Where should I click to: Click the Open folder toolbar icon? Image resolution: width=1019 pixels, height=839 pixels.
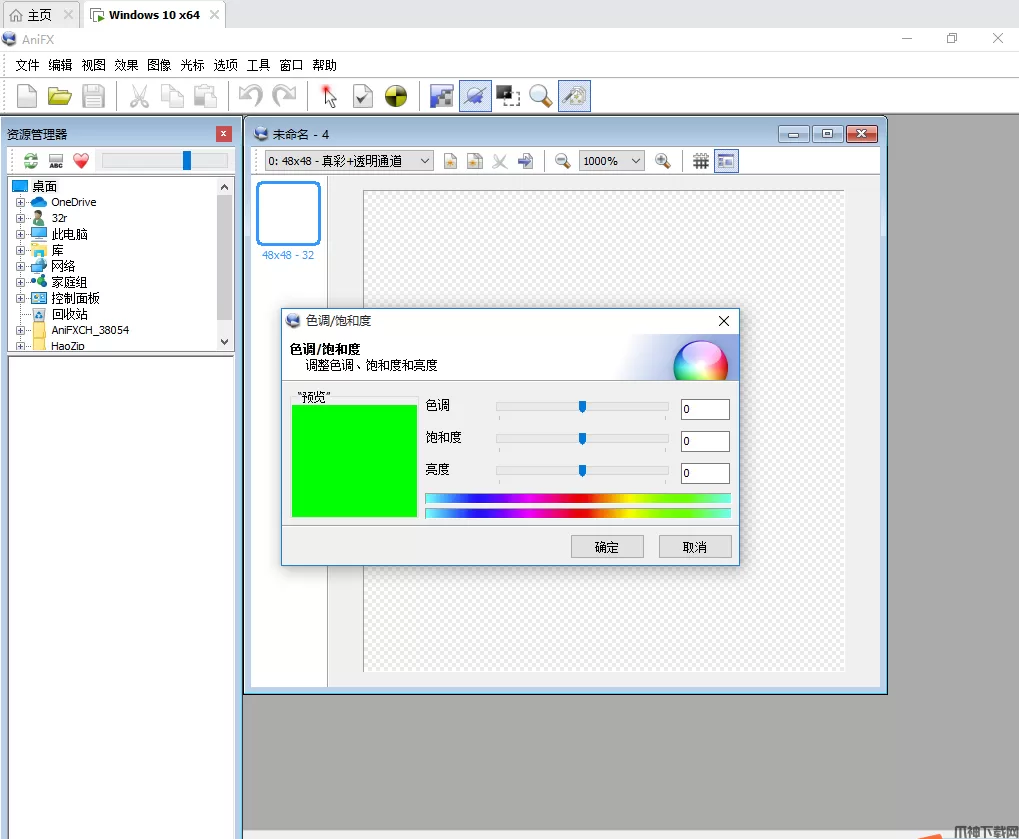60,96
